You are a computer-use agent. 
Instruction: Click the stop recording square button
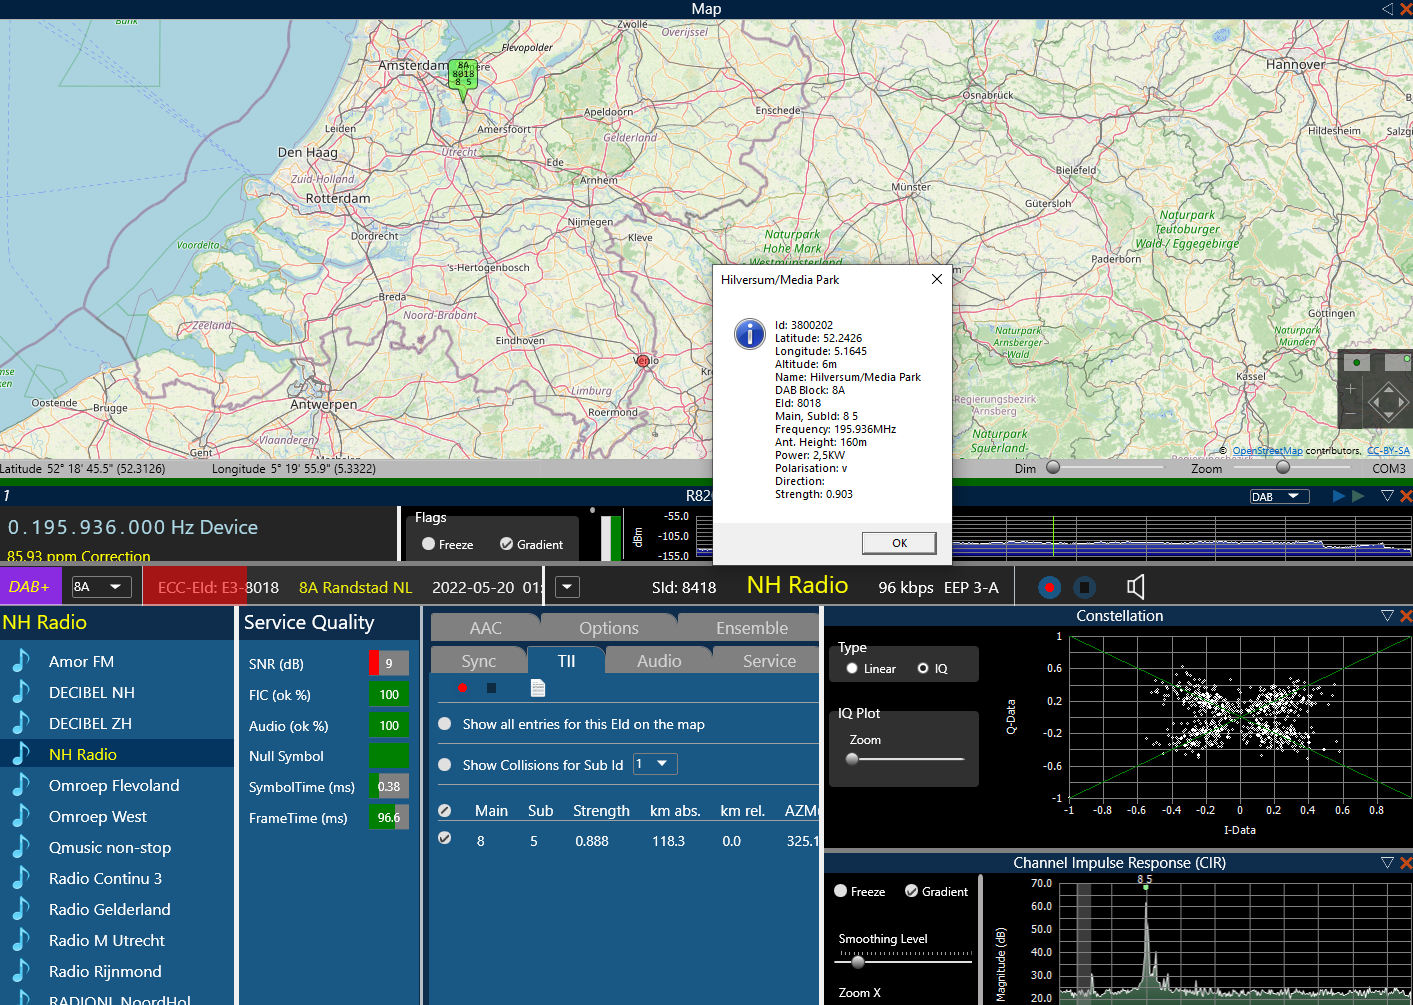point(1085,587)
